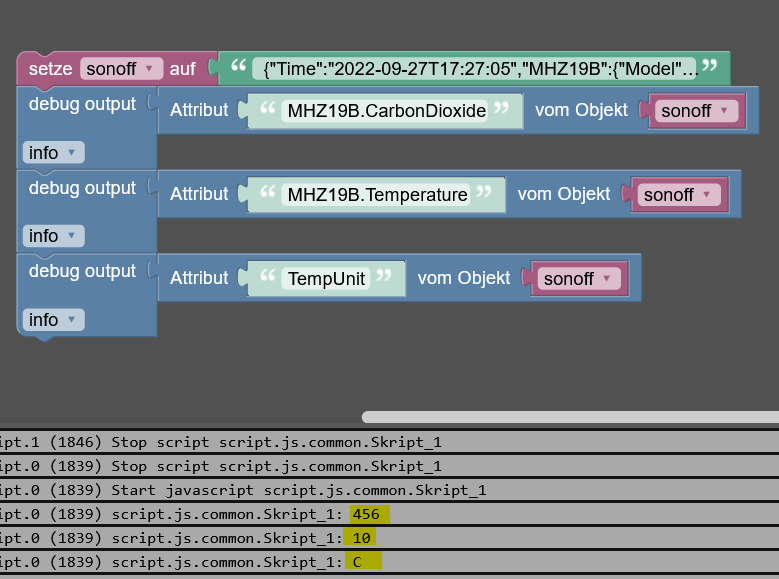The width and height of the screenshot is (779, 579).
Task: Select the second debug output block label
Action: (82, 188)
